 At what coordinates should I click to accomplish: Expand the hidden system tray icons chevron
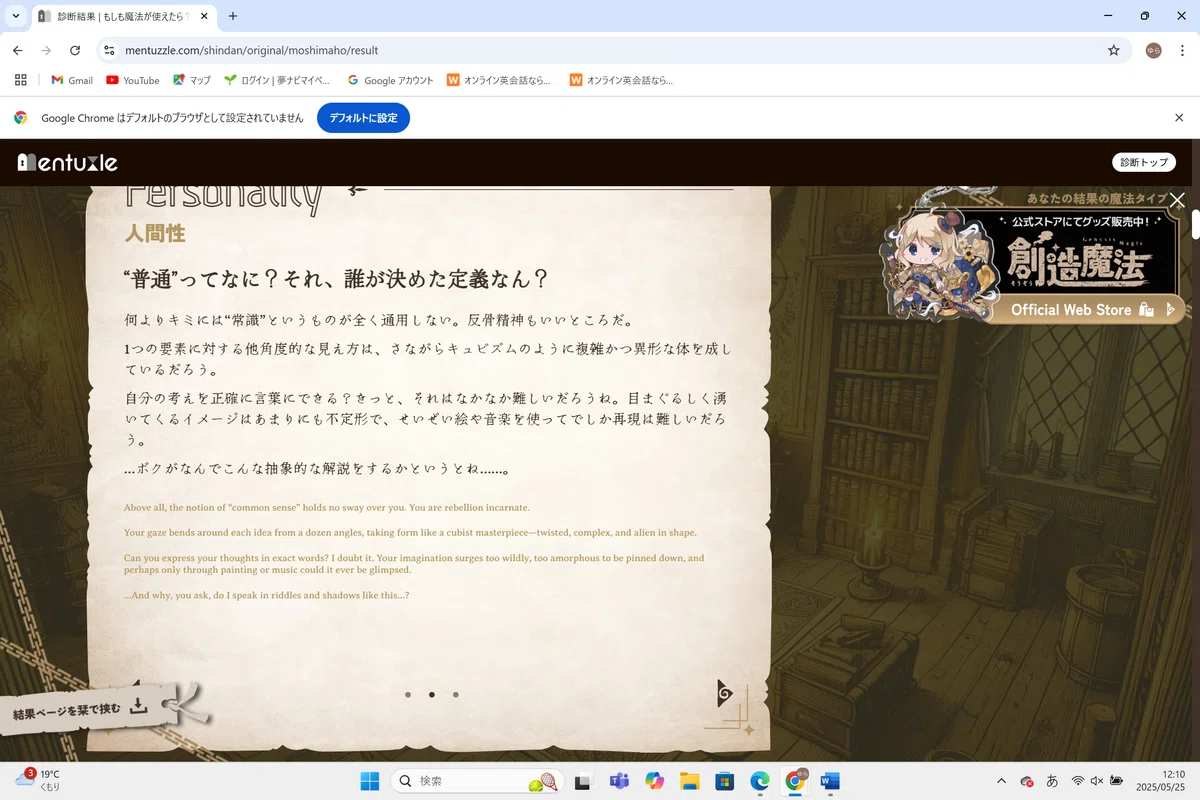coord(1001,781)
